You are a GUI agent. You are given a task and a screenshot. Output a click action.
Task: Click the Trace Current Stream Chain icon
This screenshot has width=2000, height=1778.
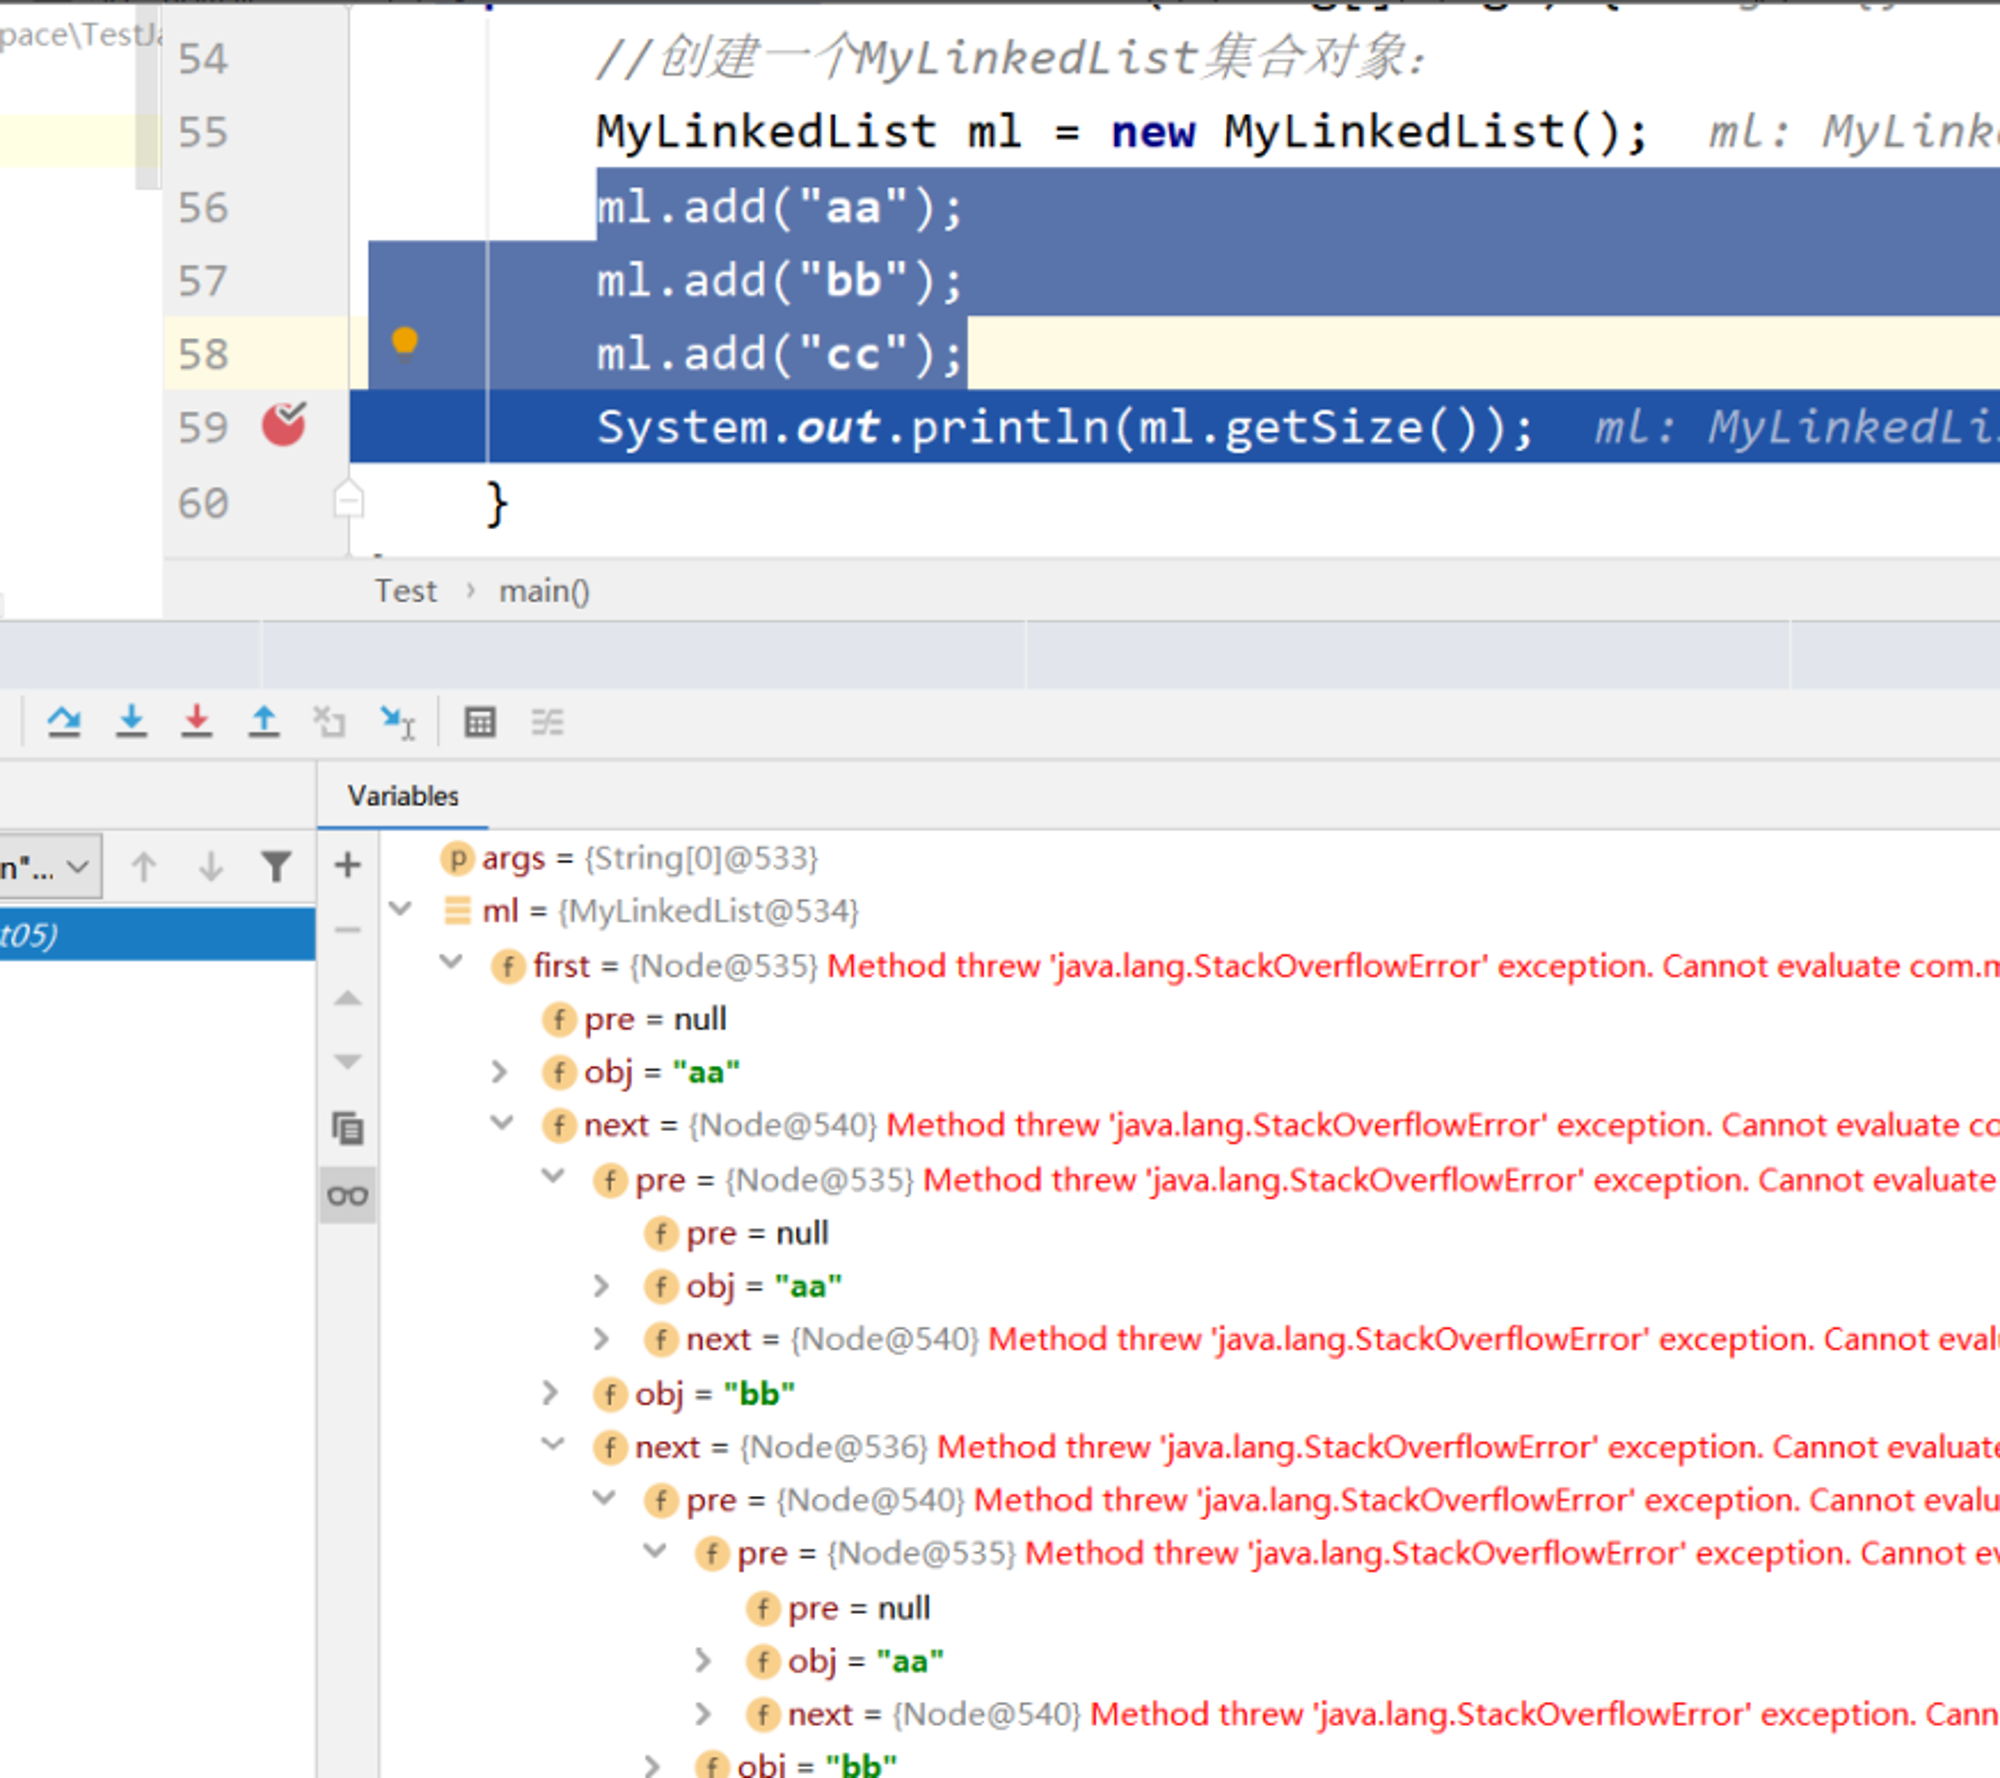(547, 721)
